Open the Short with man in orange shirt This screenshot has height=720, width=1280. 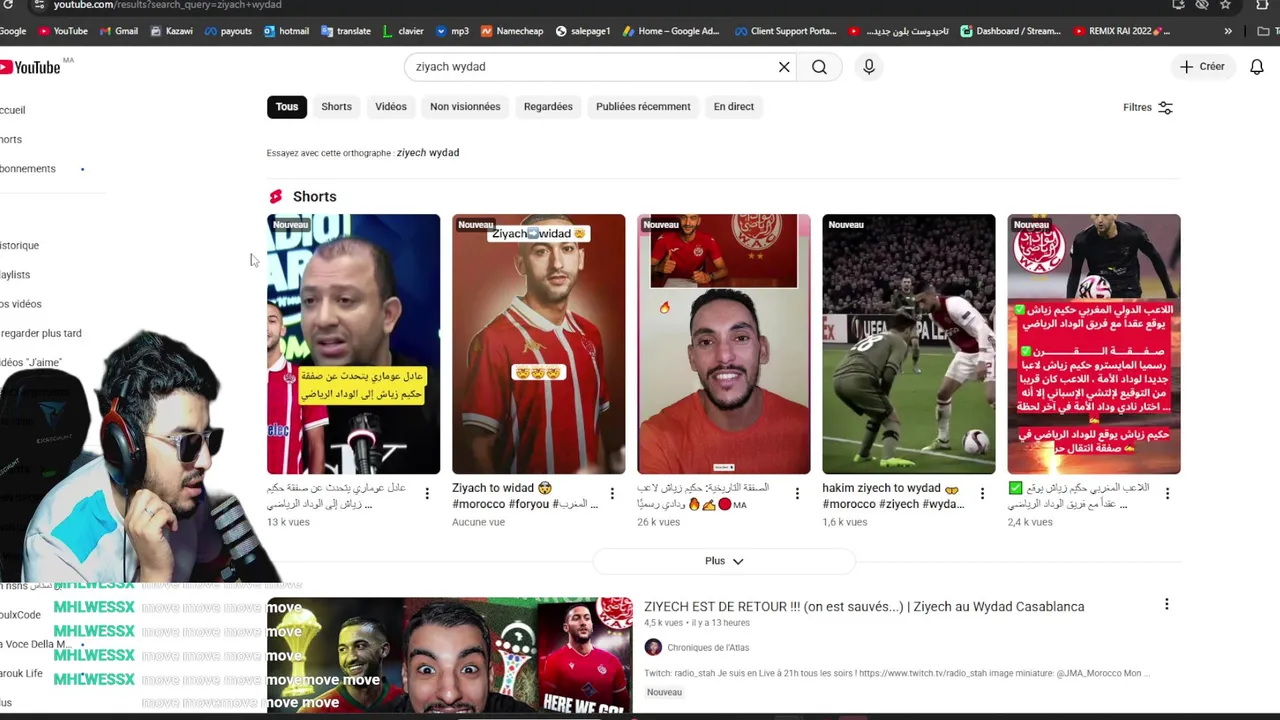tap(723, 344)
